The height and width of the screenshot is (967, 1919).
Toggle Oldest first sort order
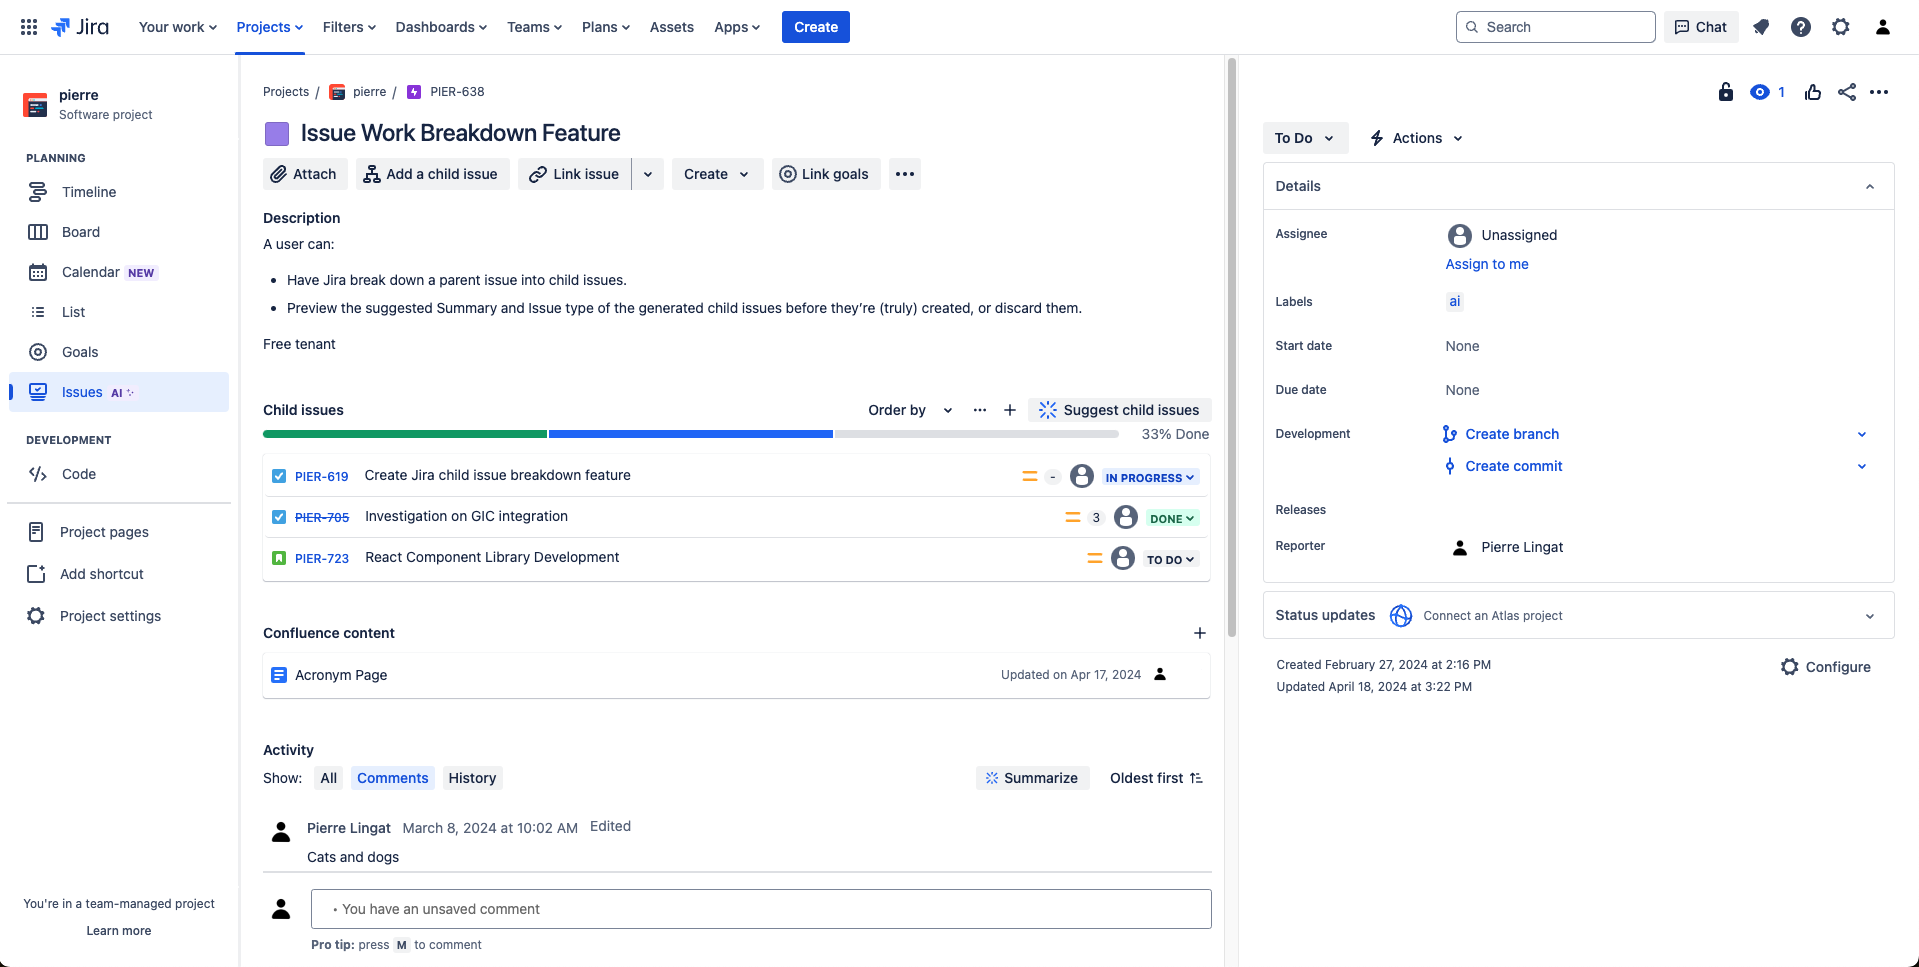pyautogui.click(x=1156, y=778)
